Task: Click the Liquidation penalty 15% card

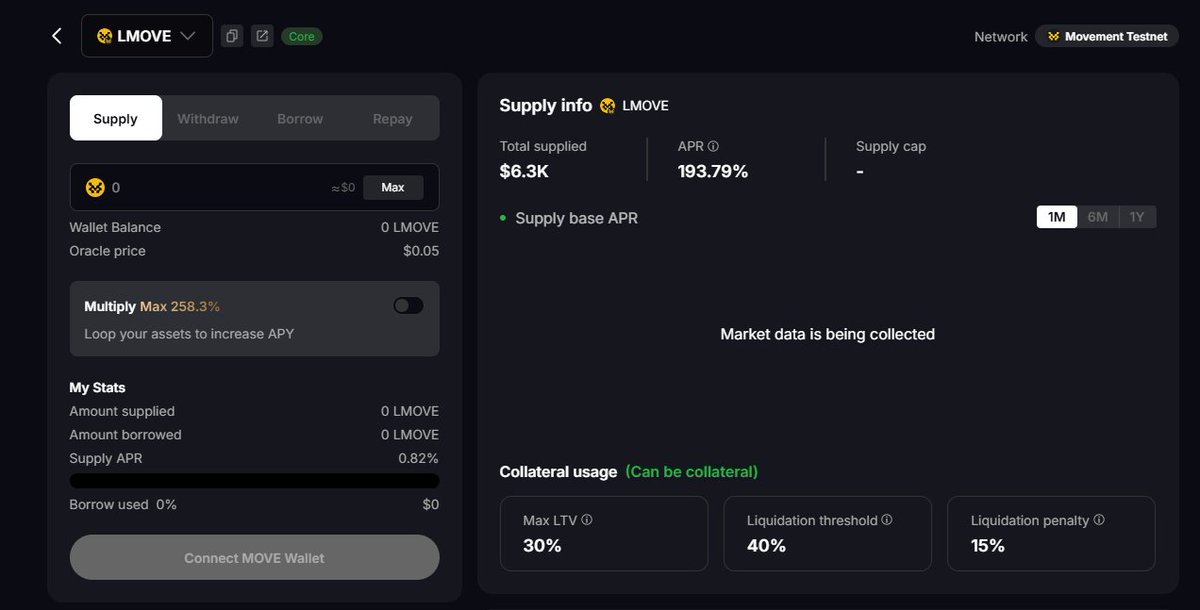Action: pos(1051,533)
